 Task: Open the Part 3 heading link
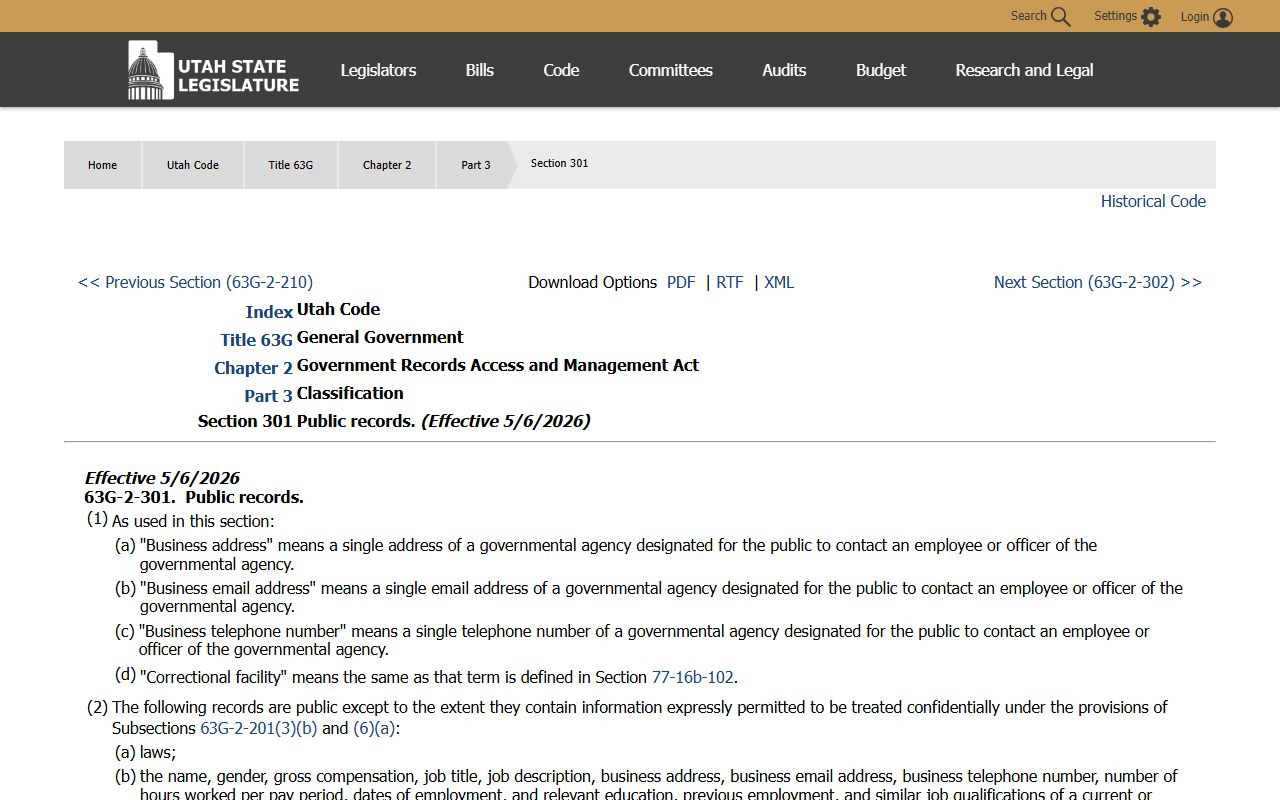tap(268, 396)
